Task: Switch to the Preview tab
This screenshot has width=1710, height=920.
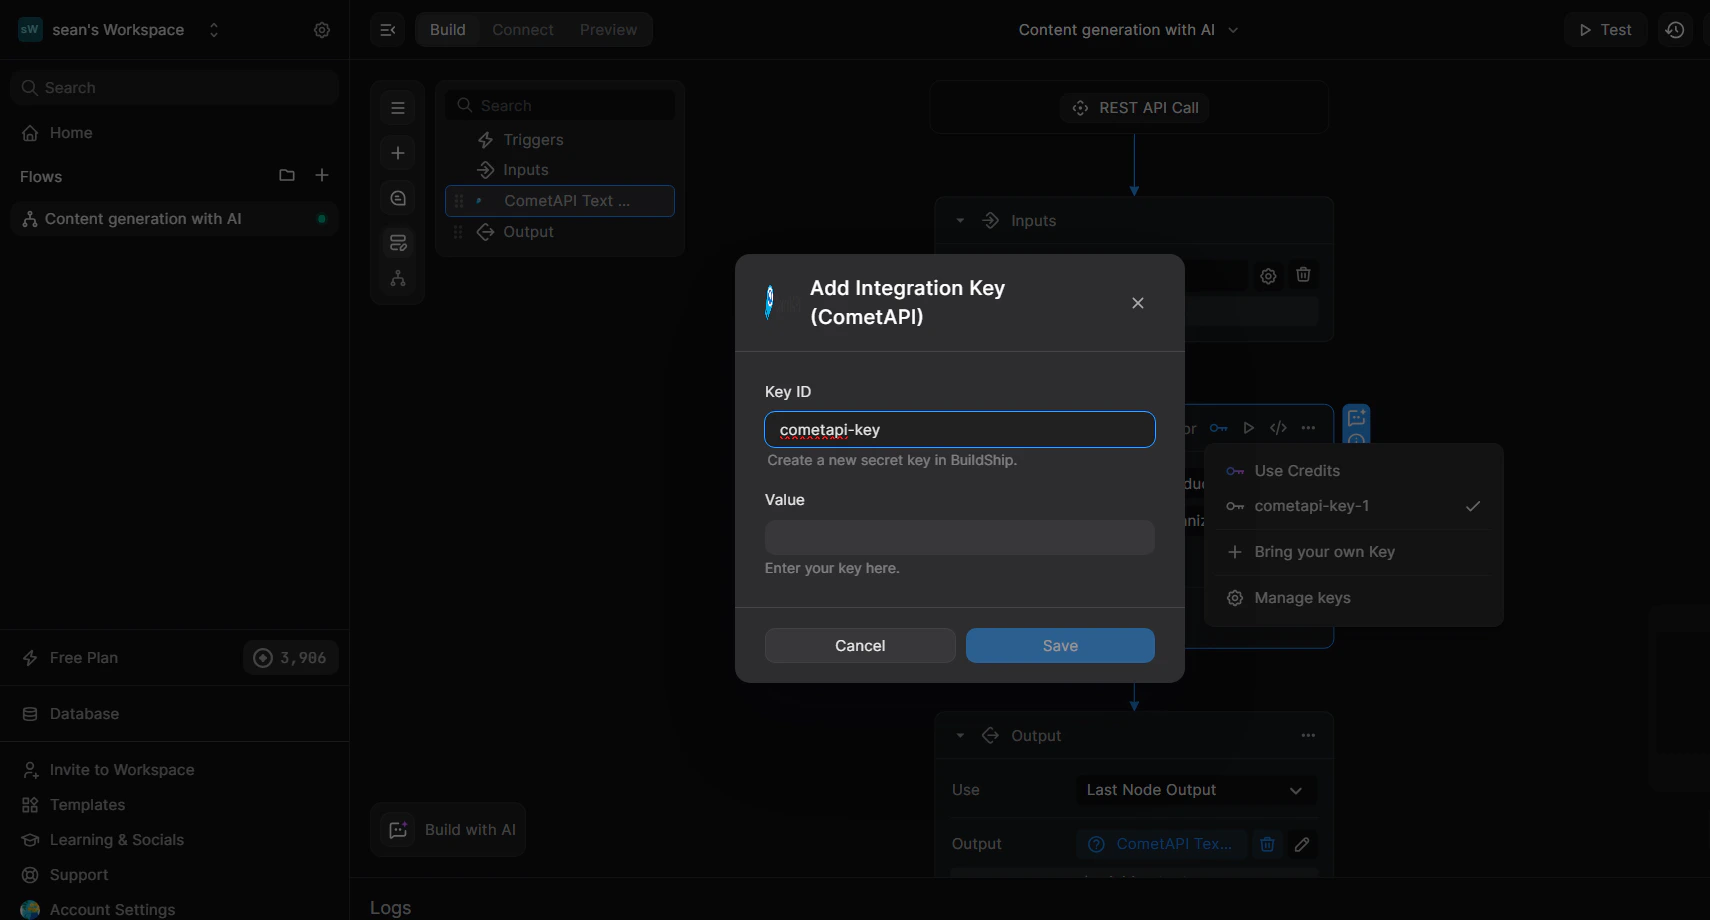Action: pyautogui.click(x=608, y=30)
